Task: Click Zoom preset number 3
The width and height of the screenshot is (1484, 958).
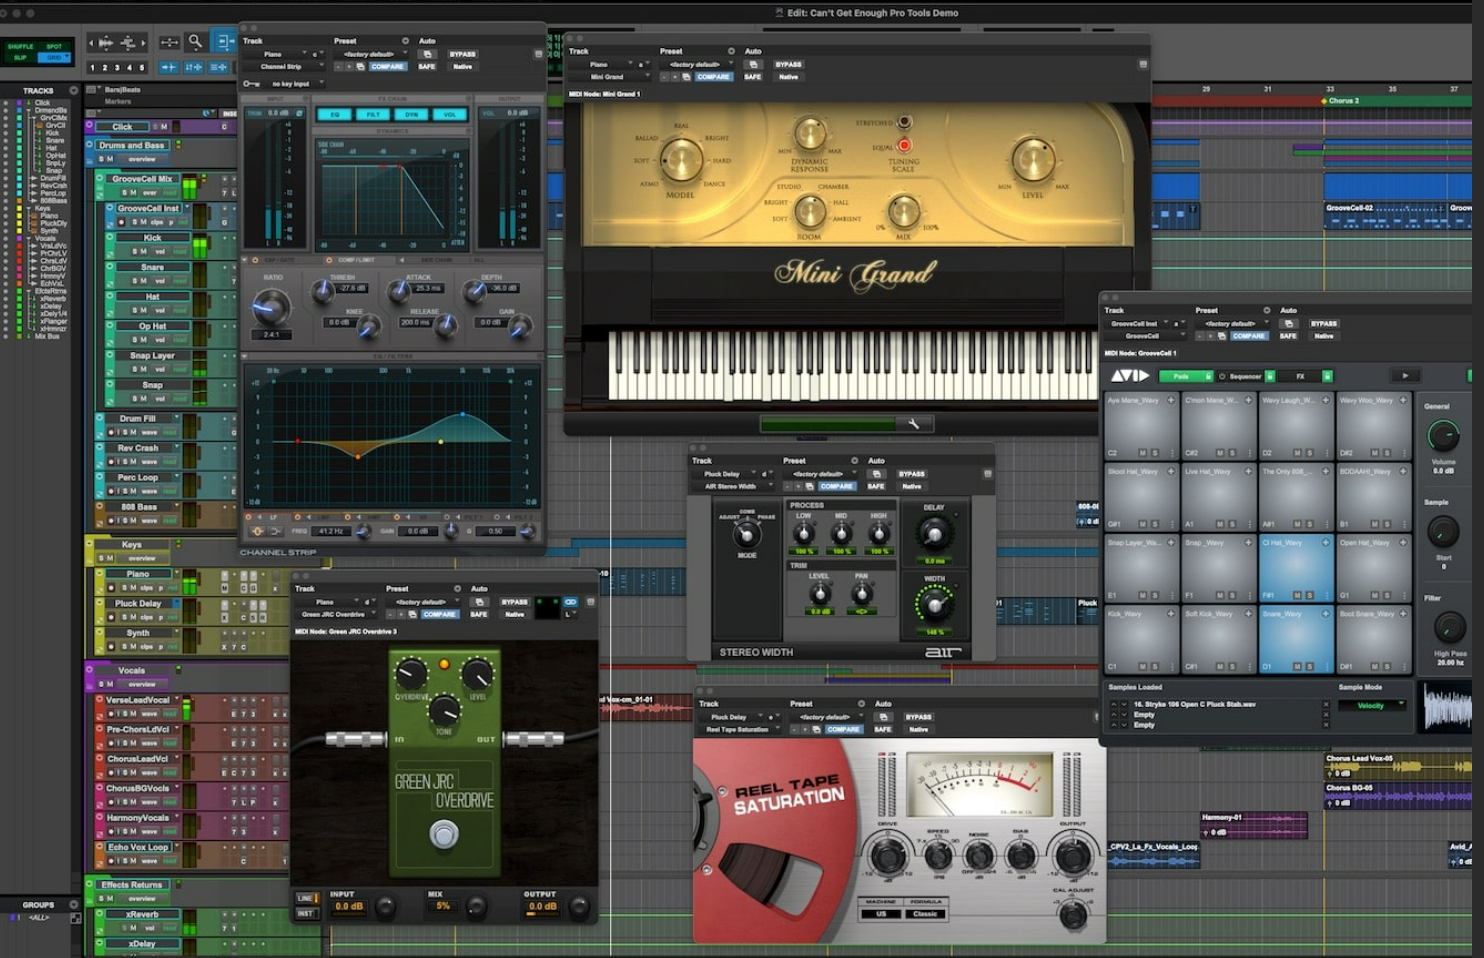Action: click(117, 68)
